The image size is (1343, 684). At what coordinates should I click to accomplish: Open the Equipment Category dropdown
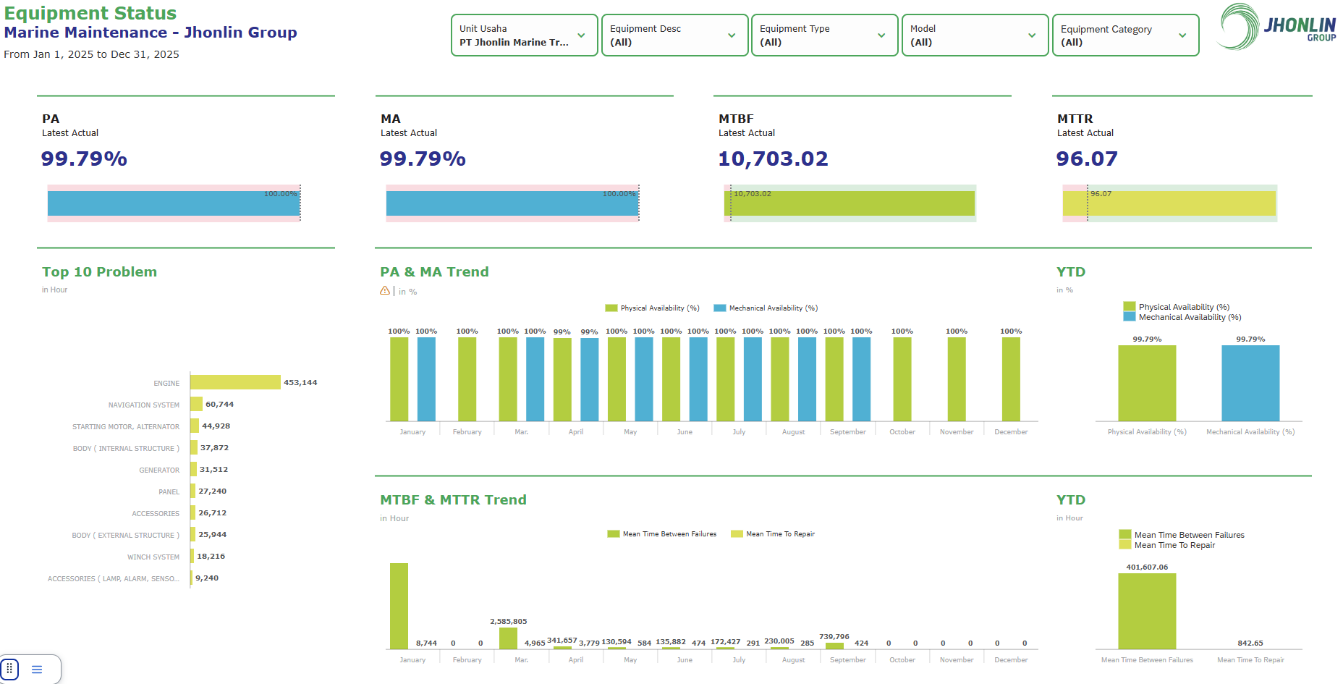1126,35
